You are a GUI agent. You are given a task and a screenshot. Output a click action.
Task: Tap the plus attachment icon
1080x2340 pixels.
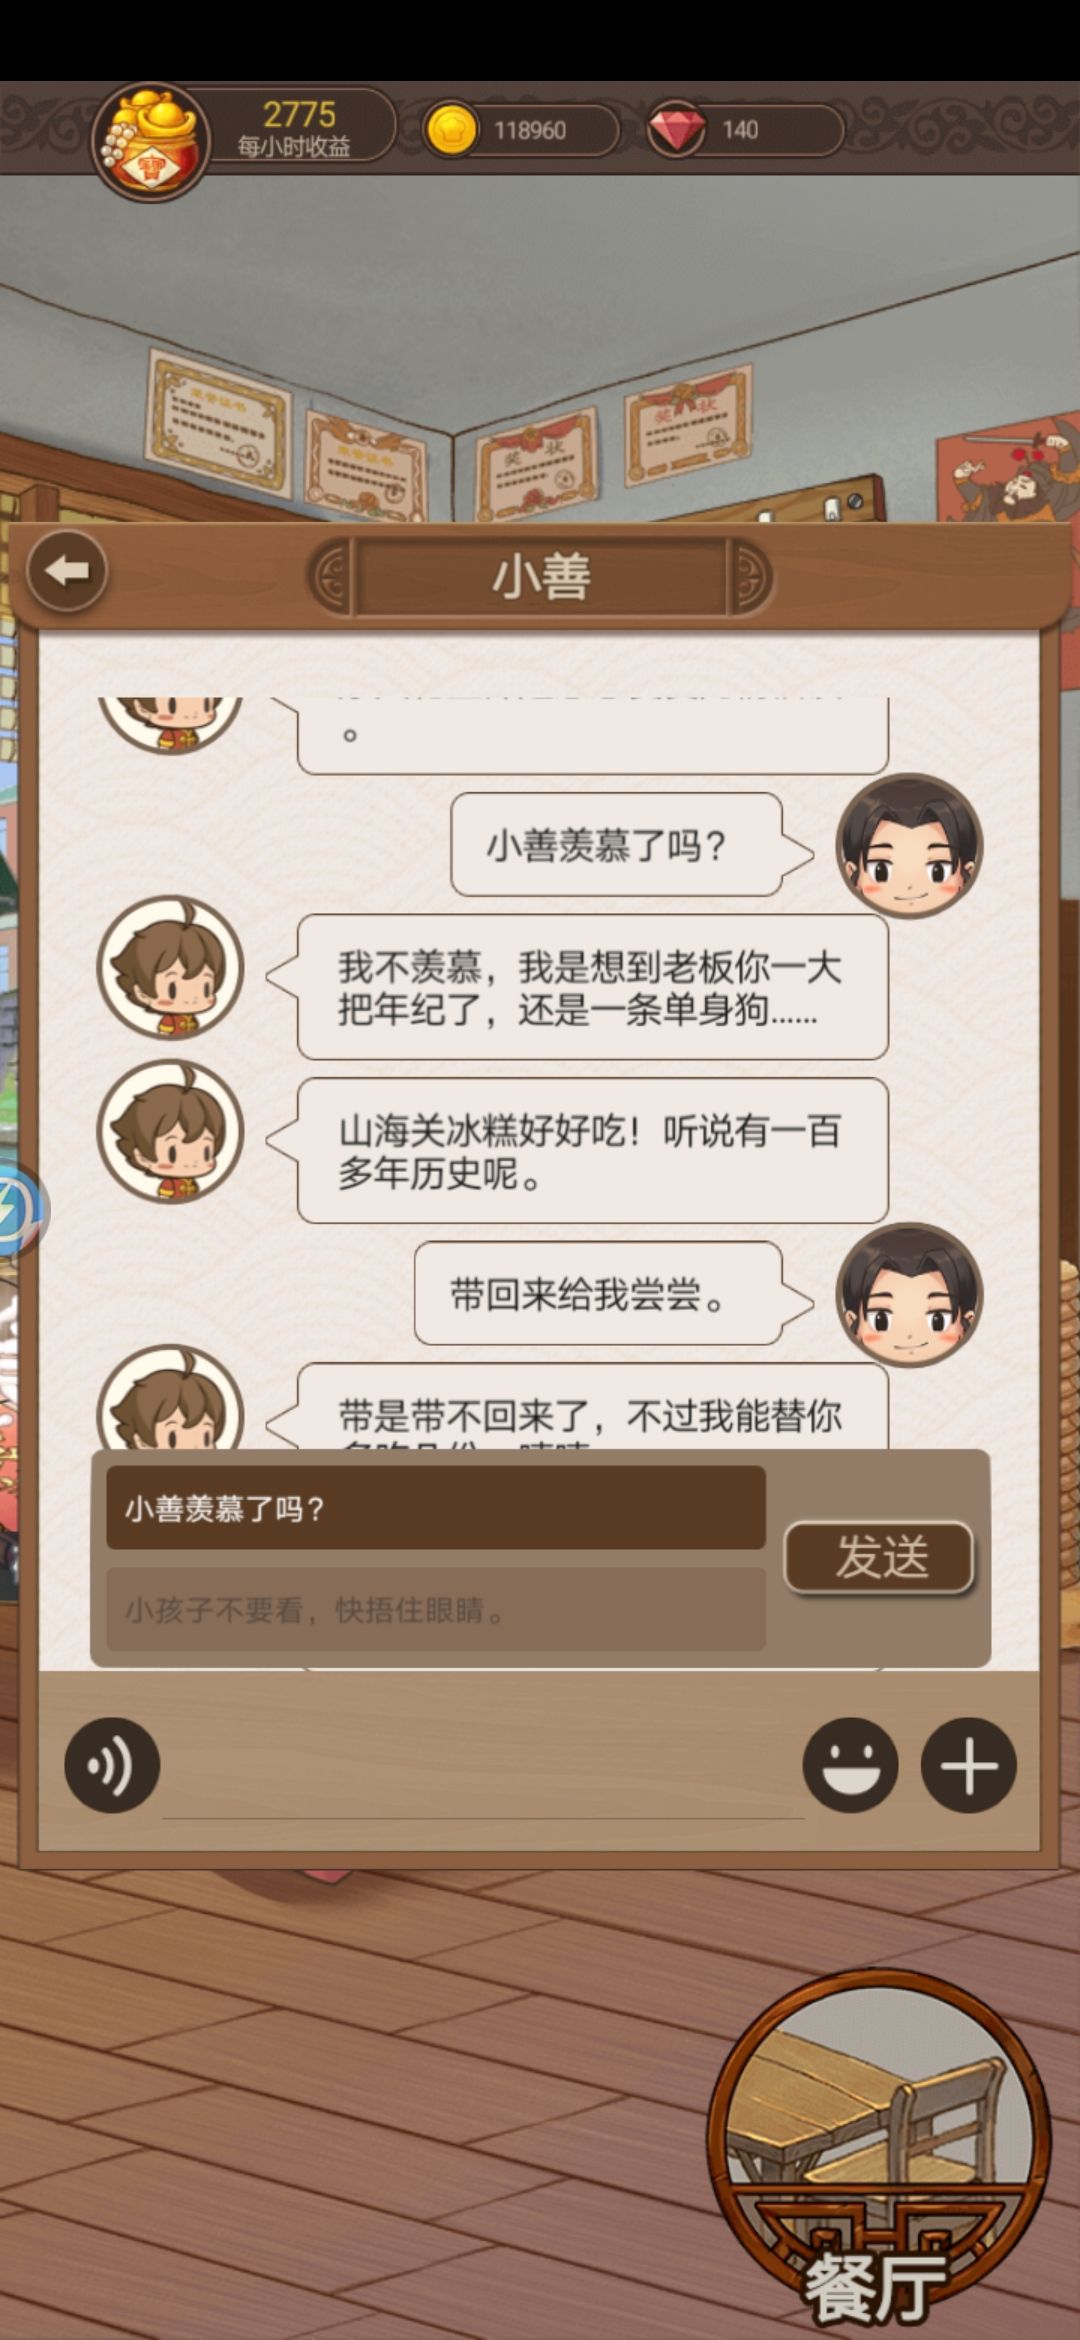point(968,1765)
